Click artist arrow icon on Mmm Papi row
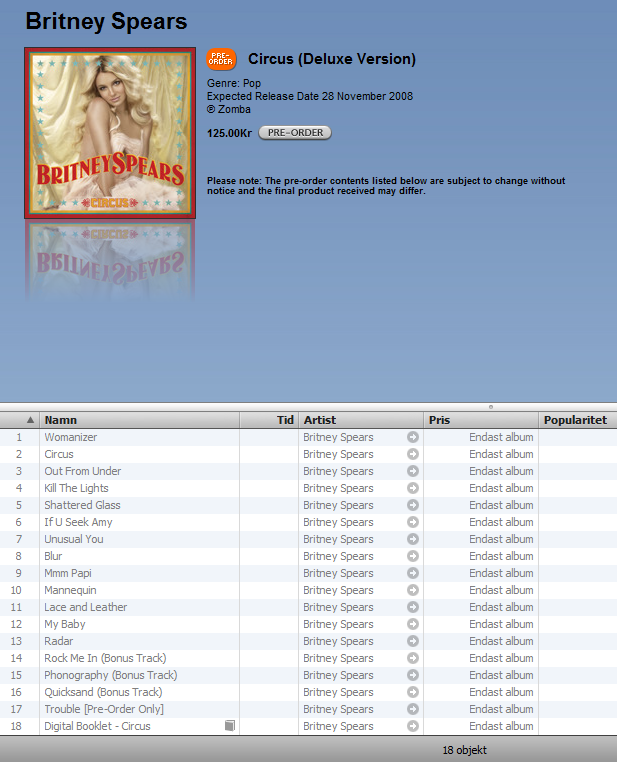 coord(413,573)
